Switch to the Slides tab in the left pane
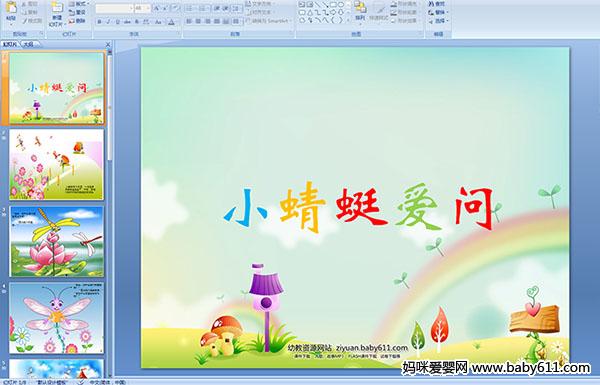This screenshot has height=385, width=600. pyautogui.click(x=10, y=44)
